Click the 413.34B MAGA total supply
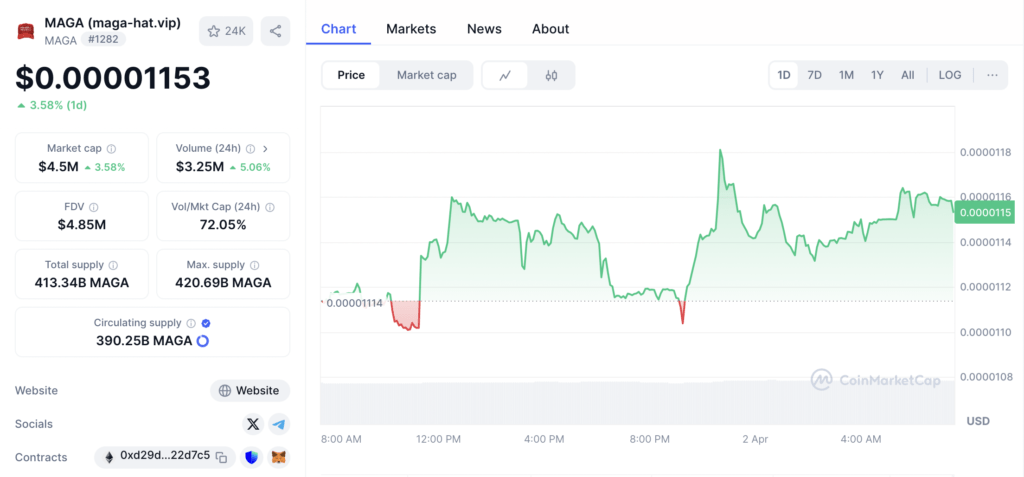Screen dimensions: 1024x477 [x=82, y=283]
